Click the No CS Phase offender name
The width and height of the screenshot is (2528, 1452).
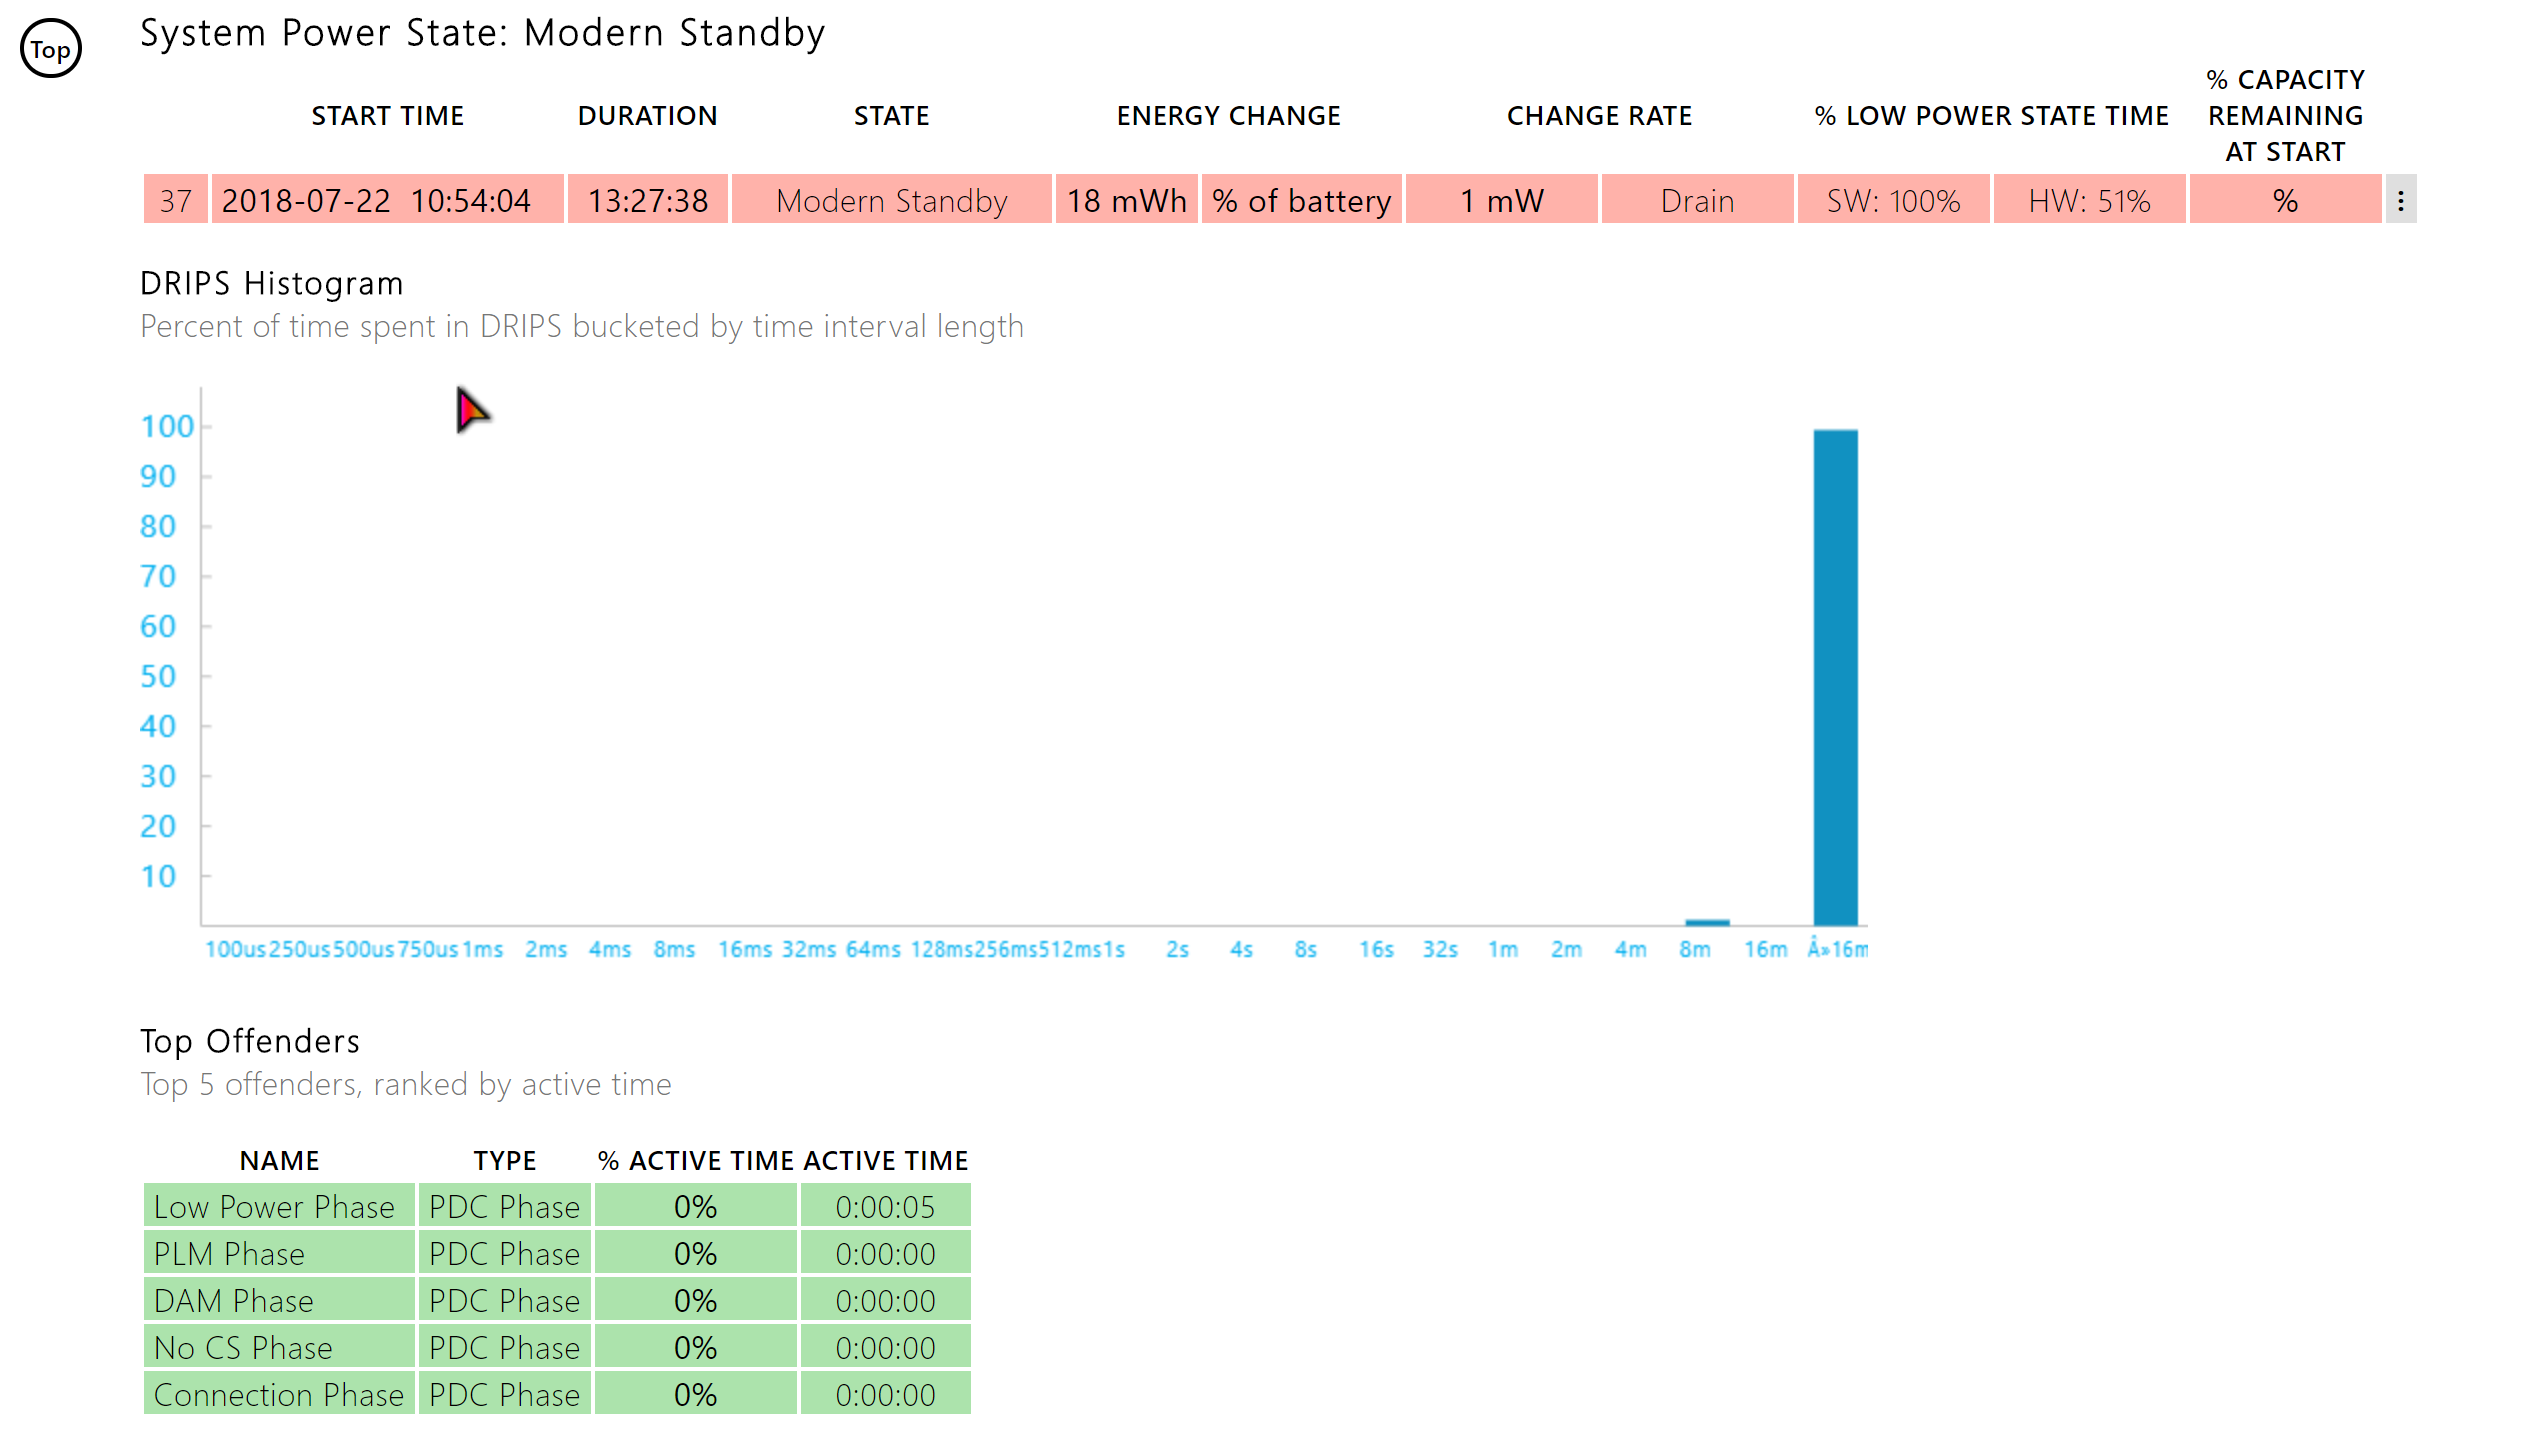click(x=243, y=1348)
